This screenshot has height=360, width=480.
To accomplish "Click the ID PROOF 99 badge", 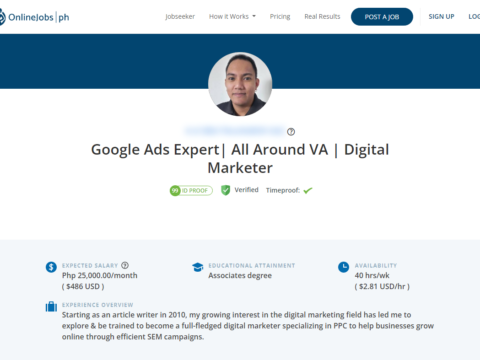I will pos(191,190).
